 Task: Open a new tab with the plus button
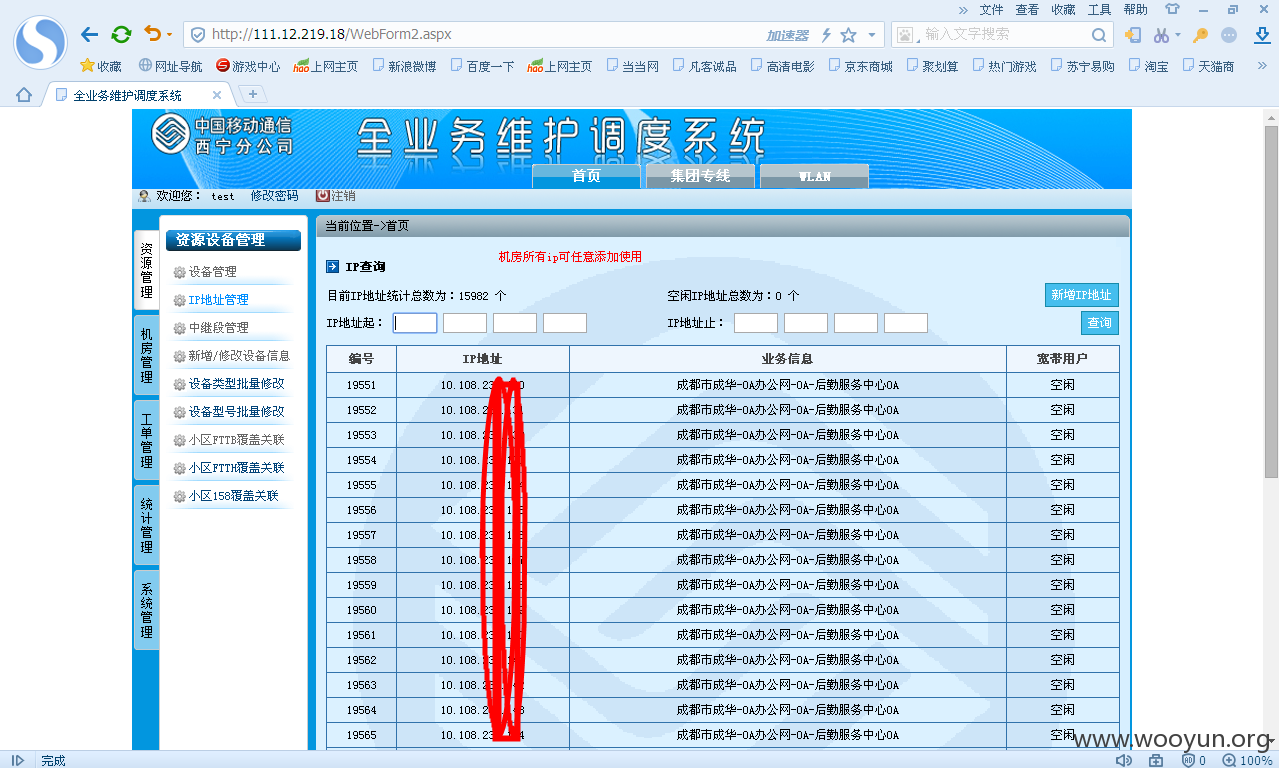(x=253, y=94)
